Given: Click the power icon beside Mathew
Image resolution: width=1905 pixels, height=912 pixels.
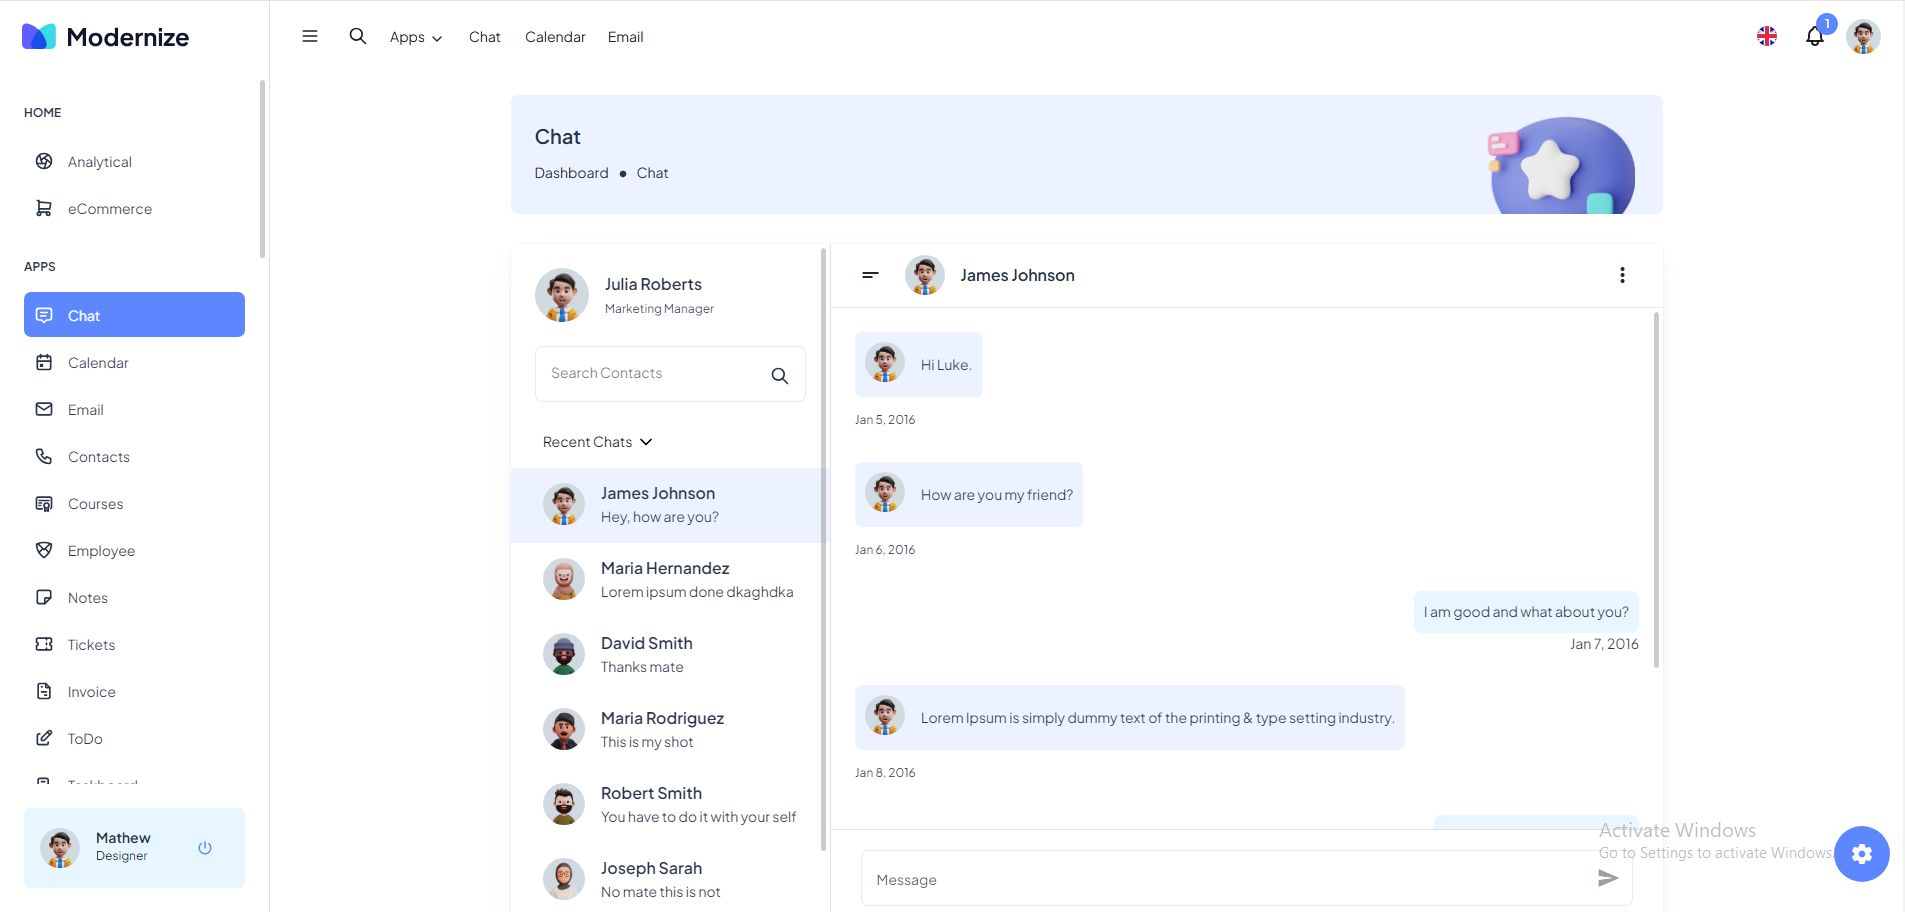Looking at the screenshot, I should [205, 848].
